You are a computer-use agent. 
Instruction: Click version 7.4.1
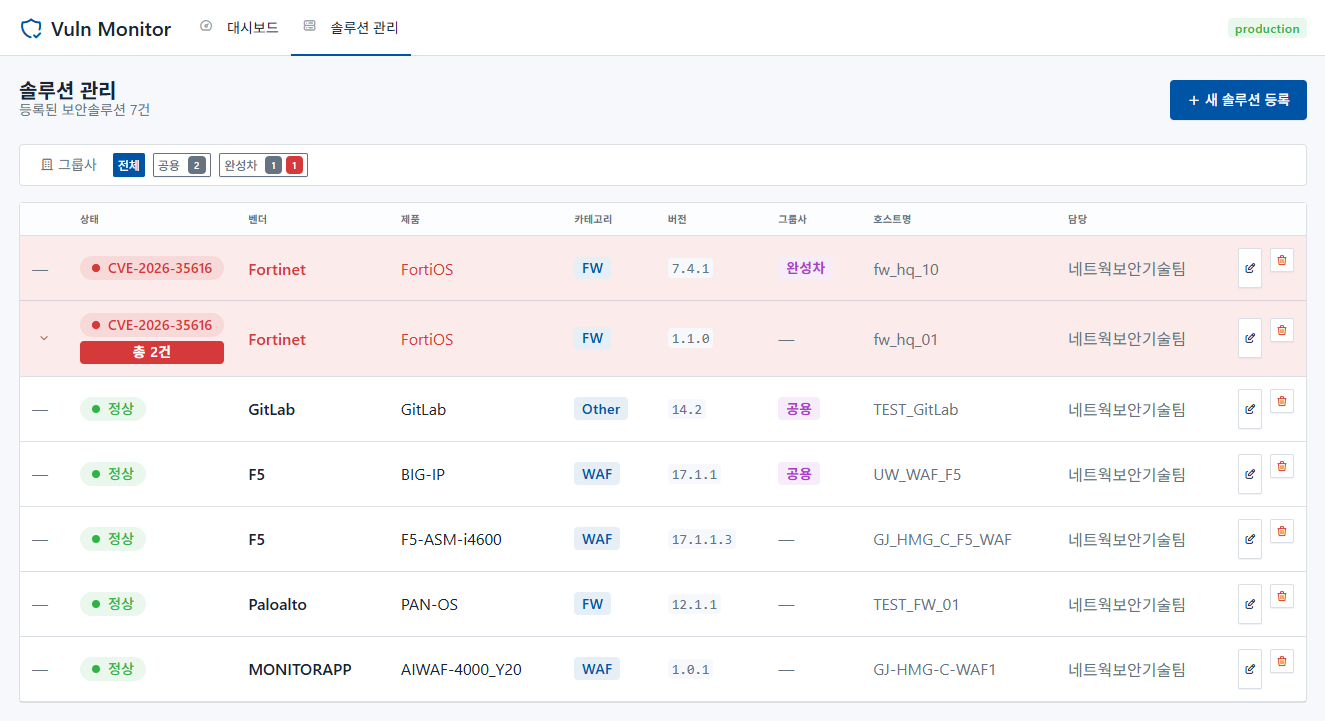(691, 269)
